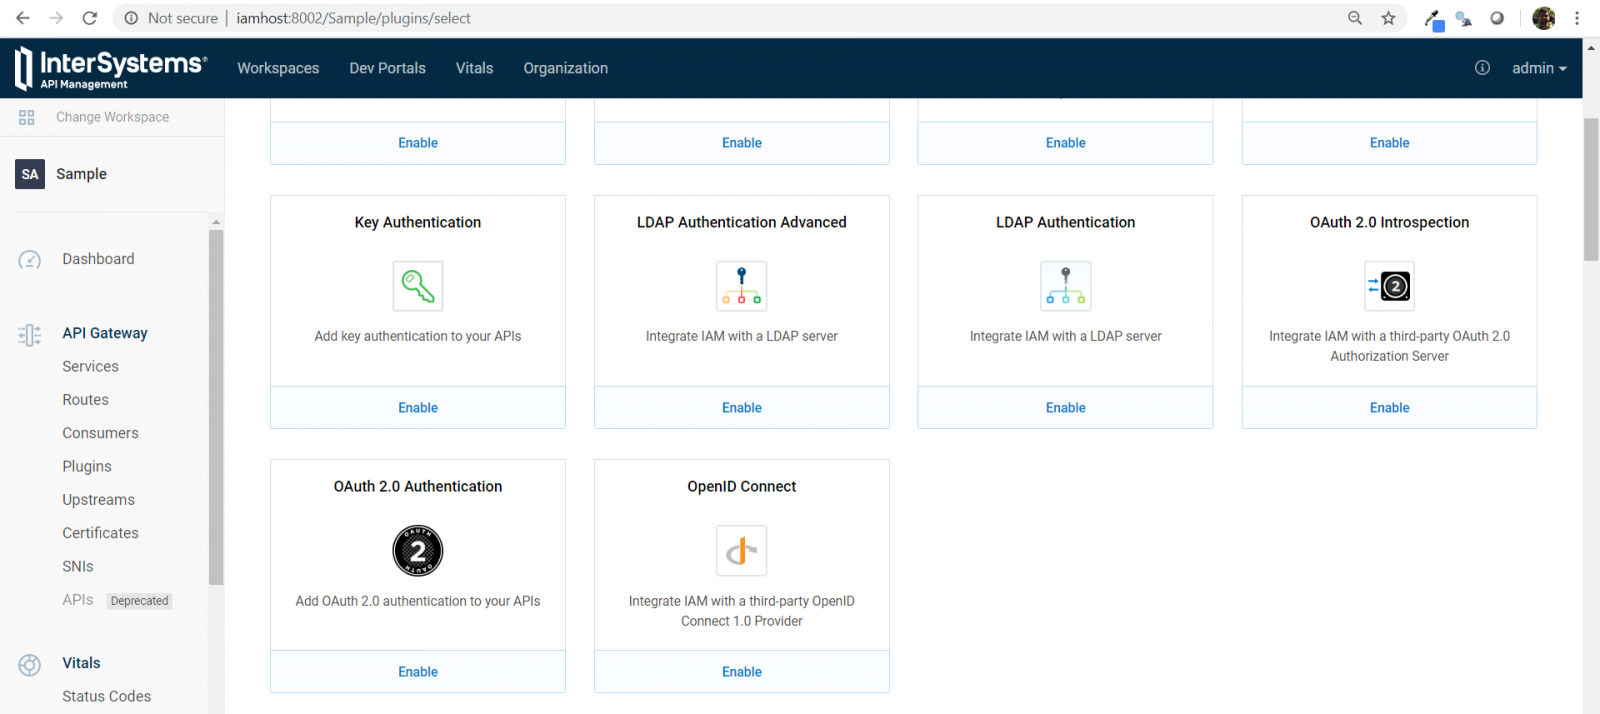The height and width of the screenshot is (714, 1600).
Task: Click the browser profile avatar
Action: point(1544,18)
